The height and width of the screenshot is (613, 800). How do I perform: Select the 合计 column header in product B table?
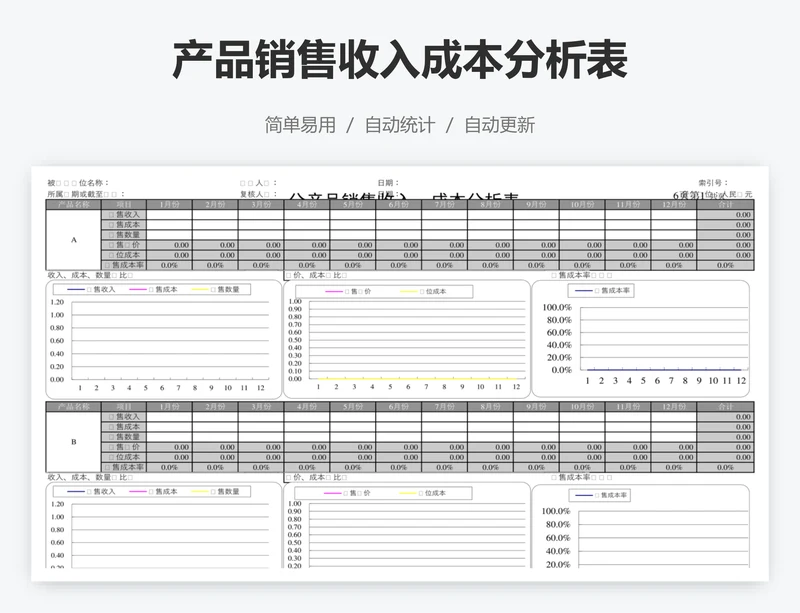point(725,407)
